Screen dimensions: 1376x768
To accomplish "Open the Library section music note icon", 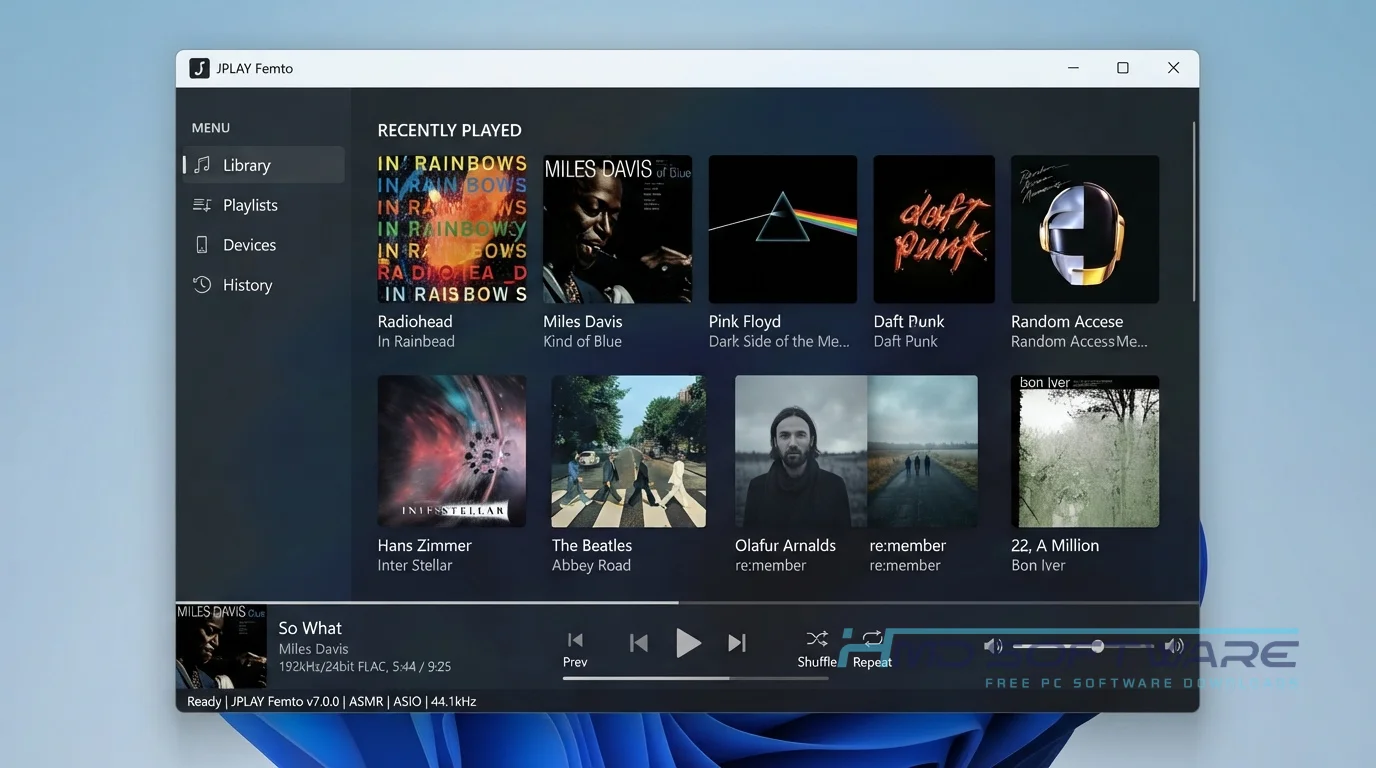I will 202,165.
